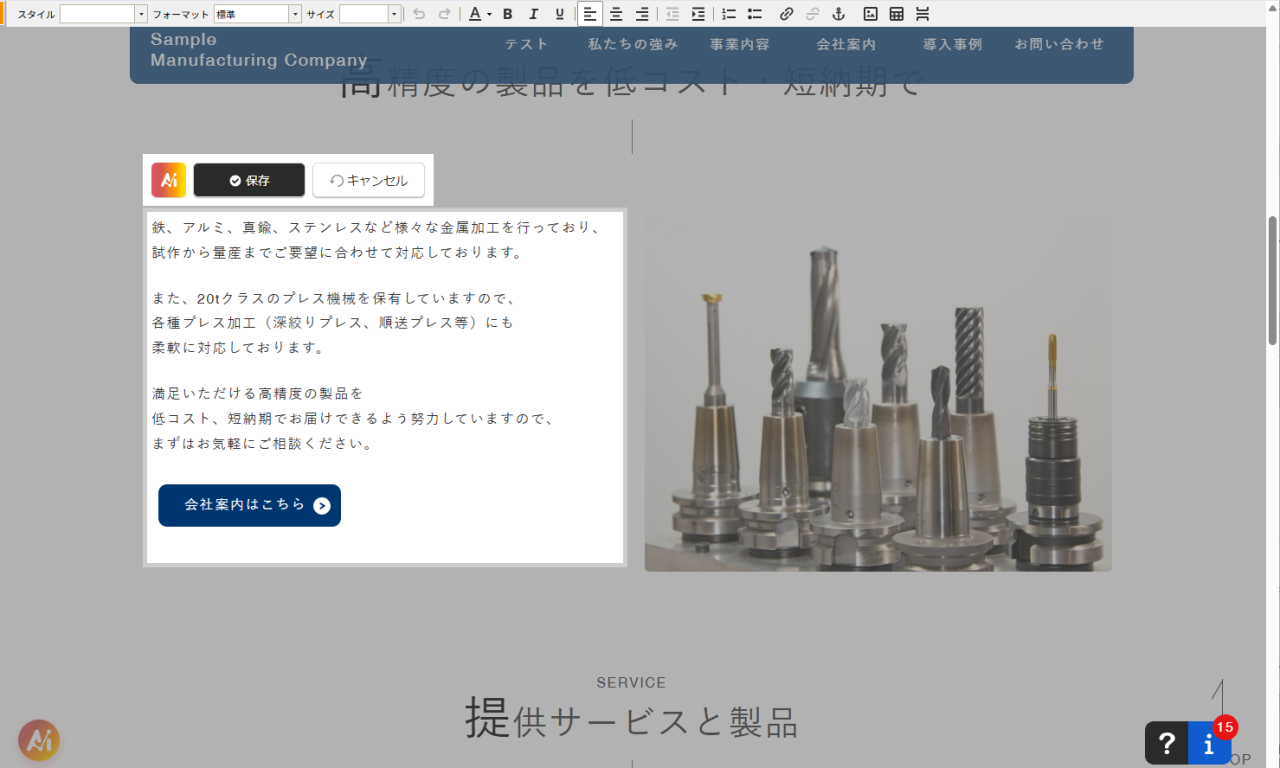Click the AI icon beside 保存
The image size is (1280, 768).
tap(169, 180)
